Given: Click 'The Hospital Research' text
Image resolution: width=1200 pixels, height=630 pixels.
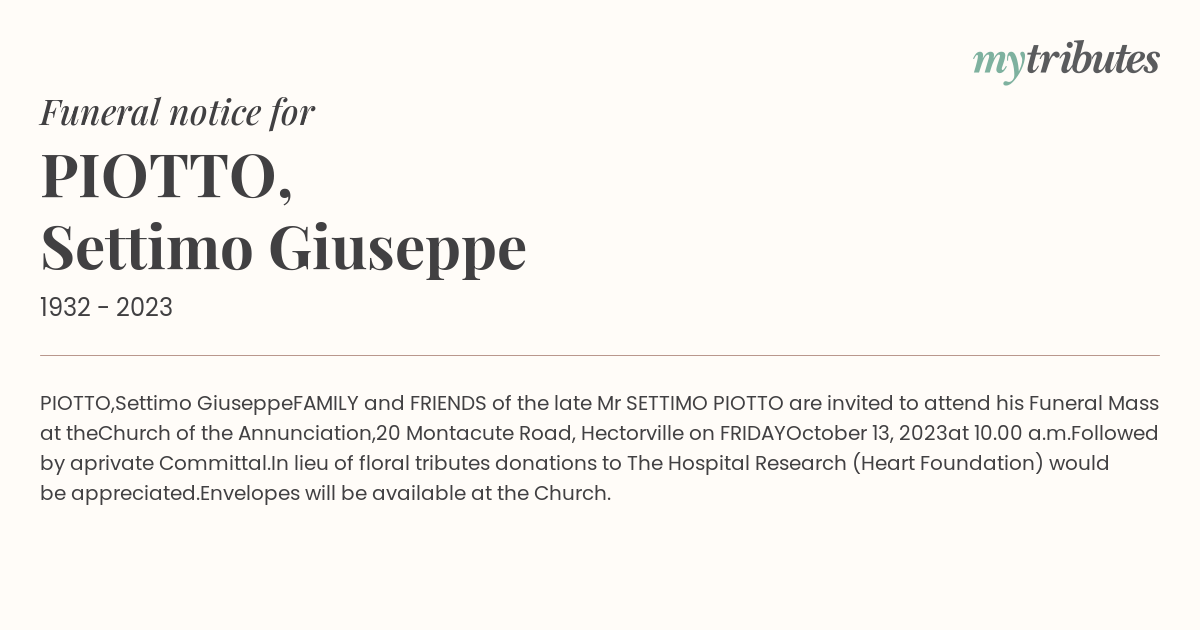Looking at the screenshot, I should tap(737, 464).
